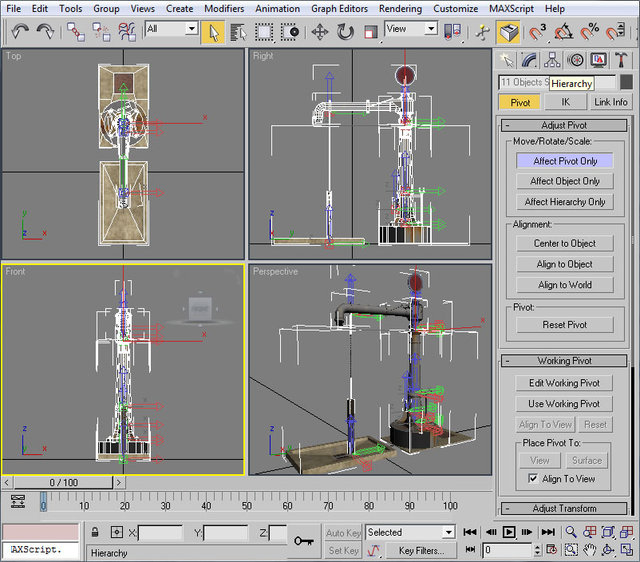The height and width of the screenshot is (562, 640).
Task: Open the Modifiers menu
Action: pos(223,8)
